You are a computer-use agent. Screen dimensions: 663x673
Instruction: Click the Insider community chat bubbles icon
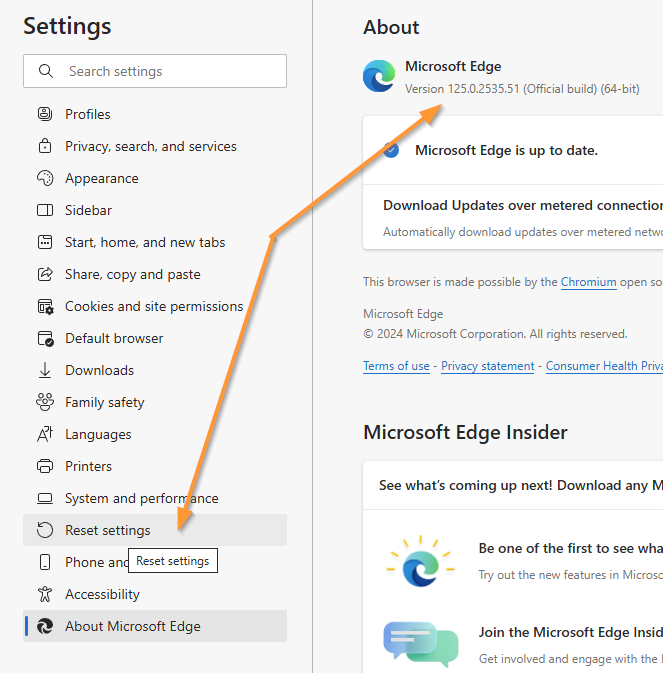421,644
